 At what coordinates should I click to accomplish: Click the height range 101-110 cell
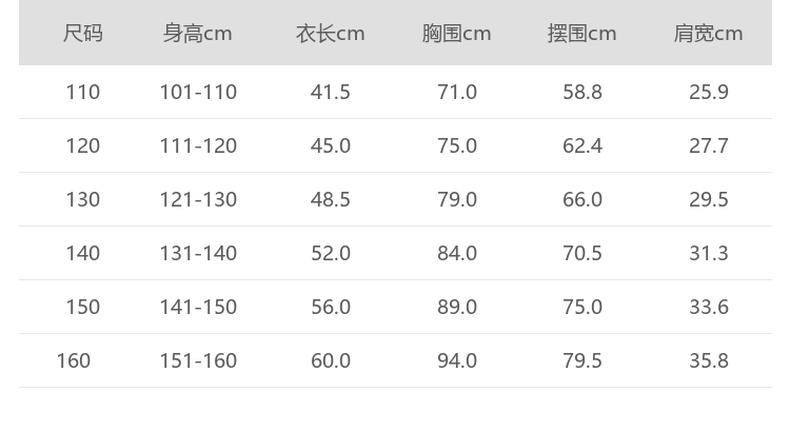pos(198,92)
